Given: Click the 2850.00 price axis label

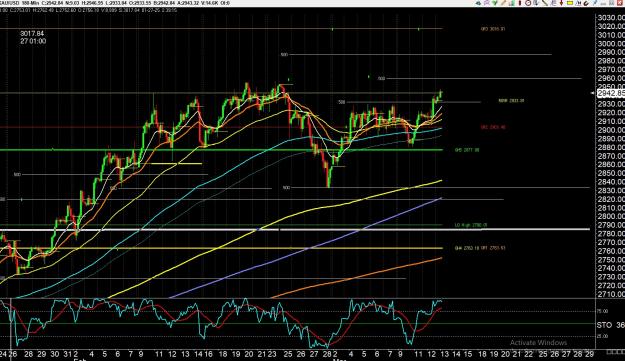Looking at the screenshot, I should point(611,173).
